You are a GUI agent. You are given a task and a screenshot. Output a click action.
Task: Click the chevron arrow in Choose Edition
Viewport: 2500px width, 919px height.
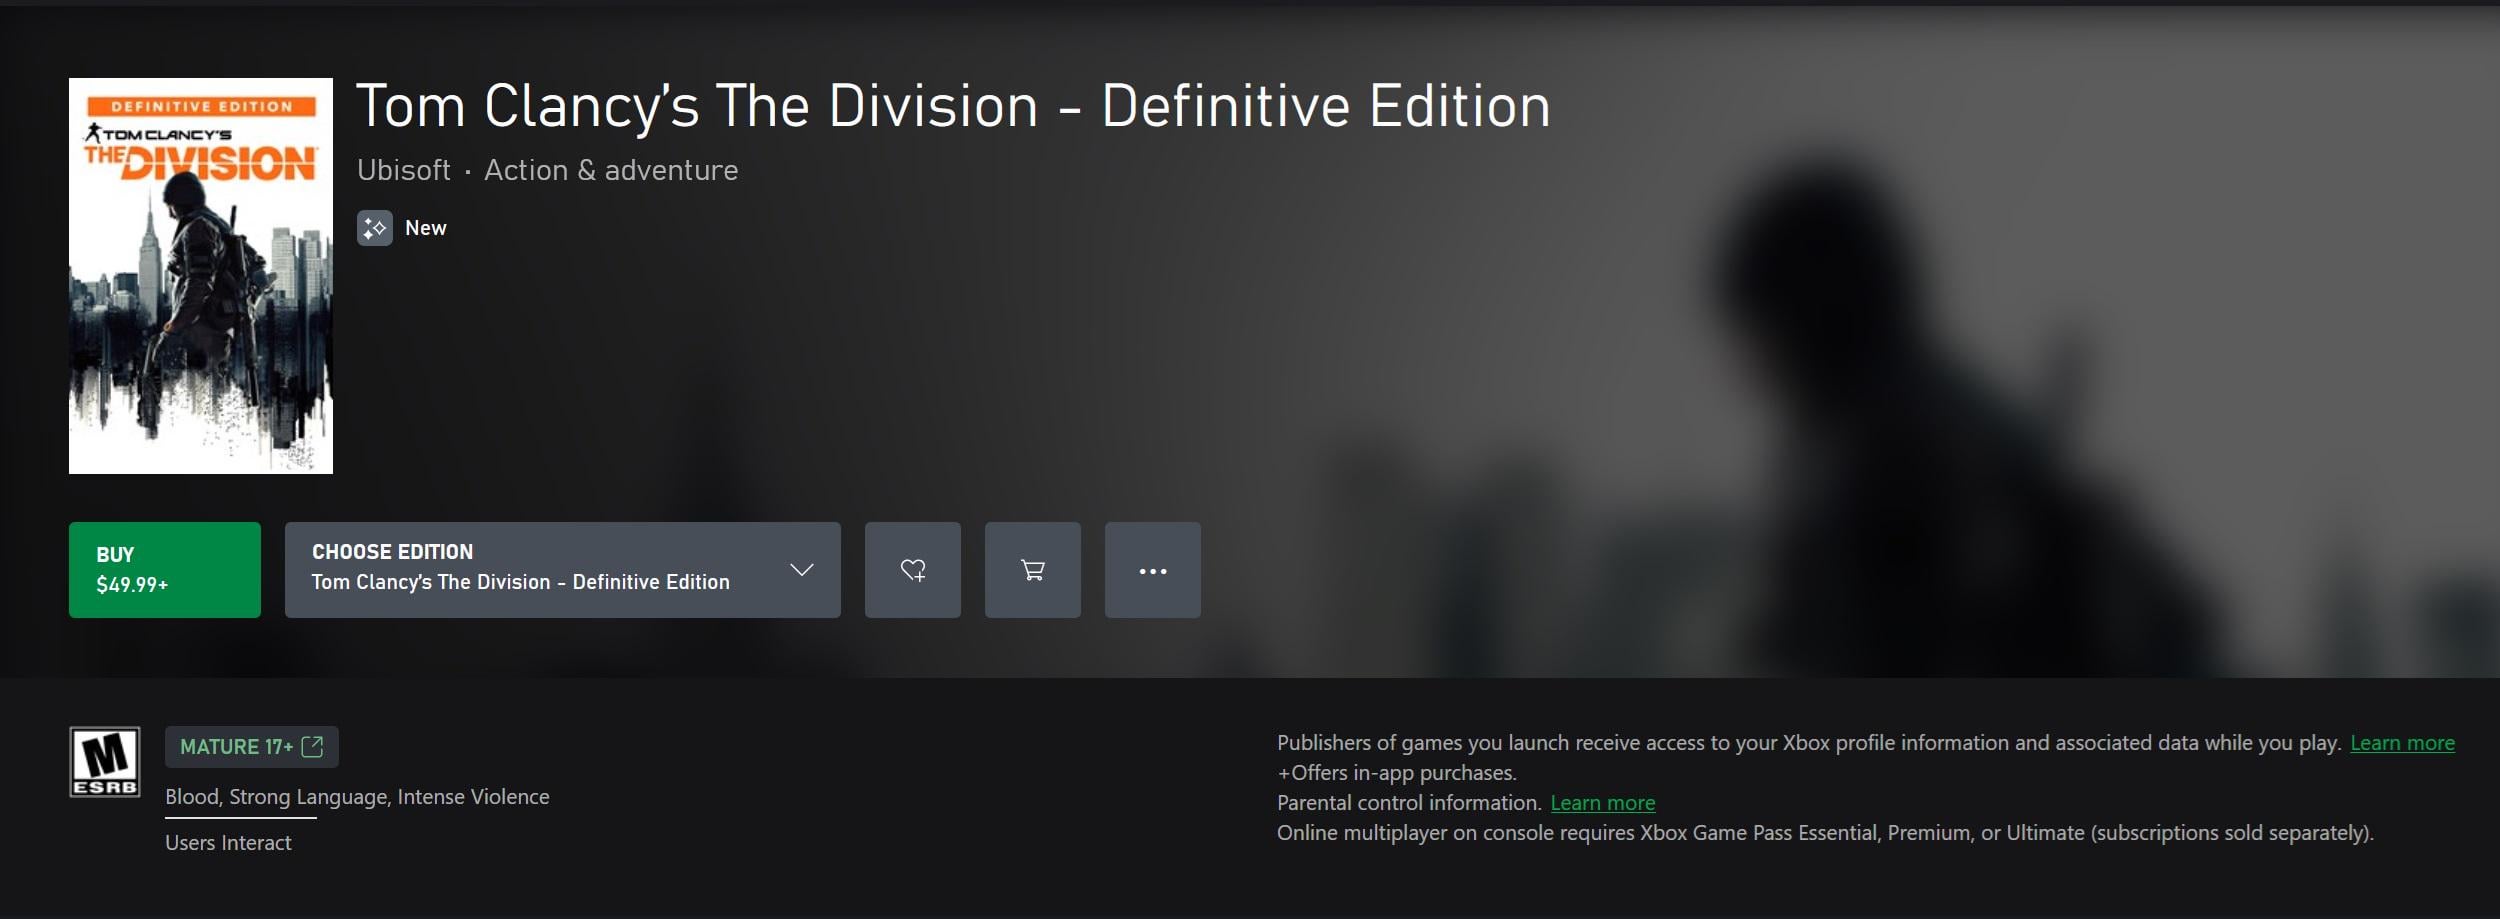click(x=801, y=570)
